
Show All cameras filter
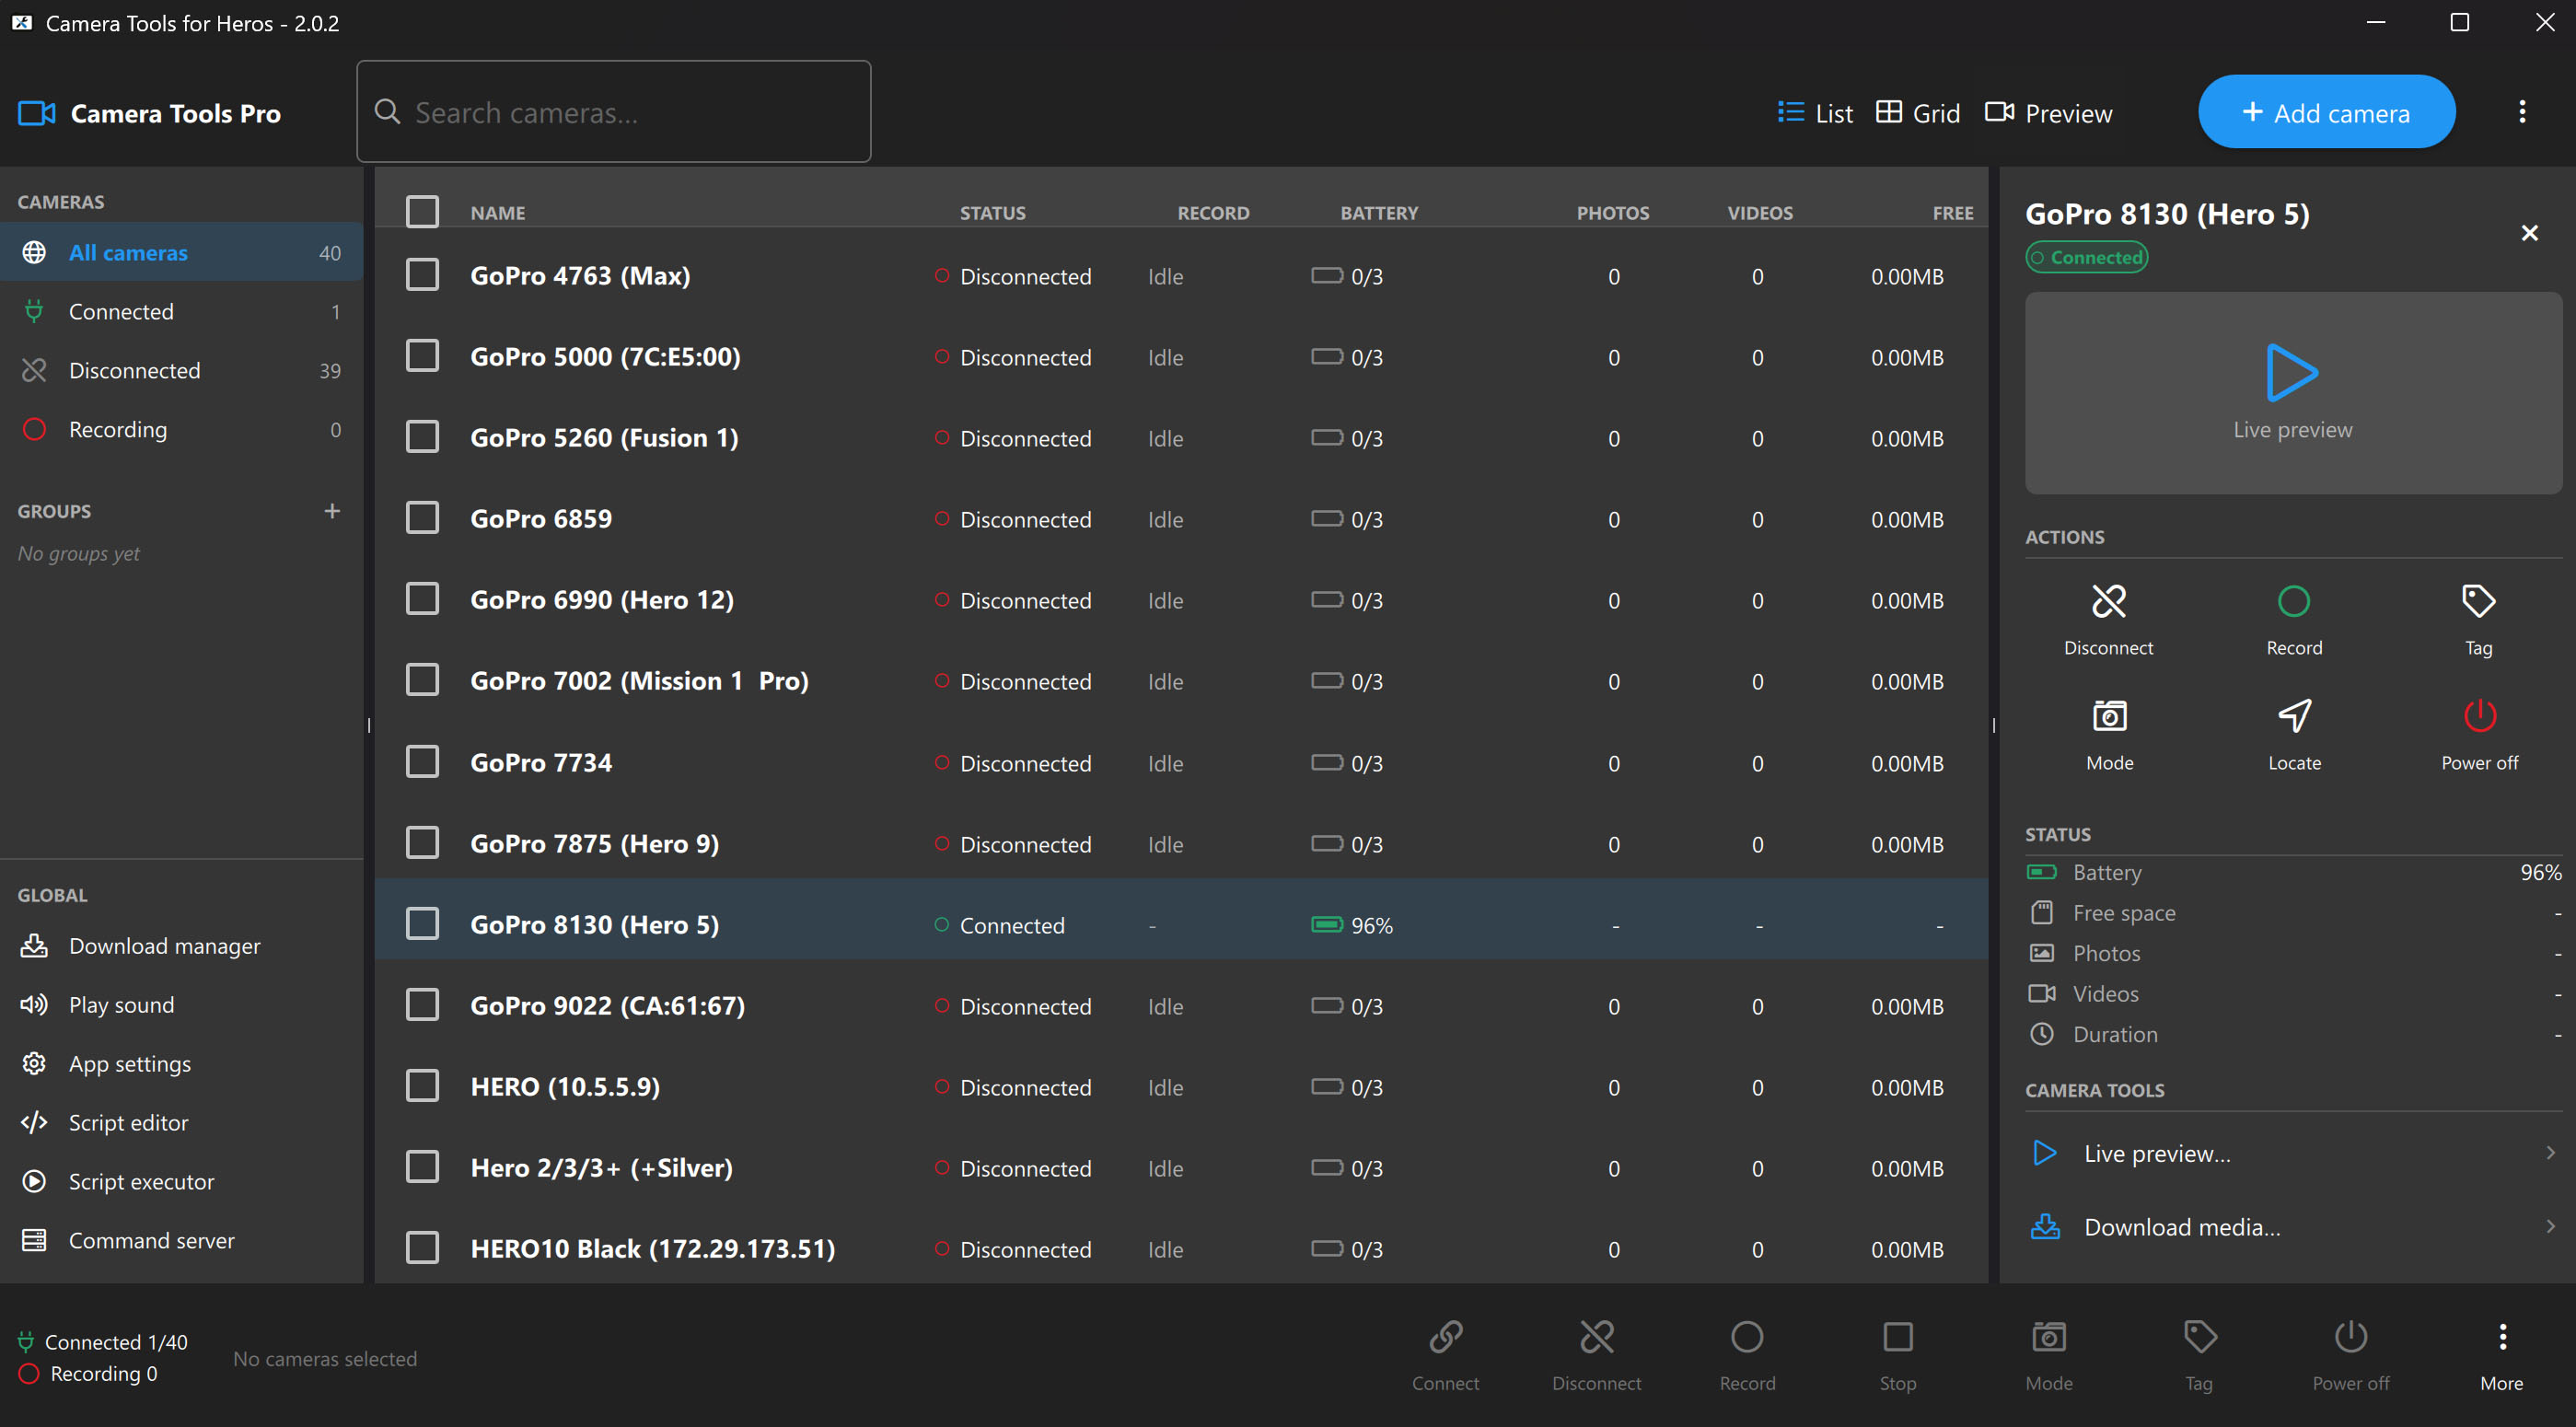point(182,253)
